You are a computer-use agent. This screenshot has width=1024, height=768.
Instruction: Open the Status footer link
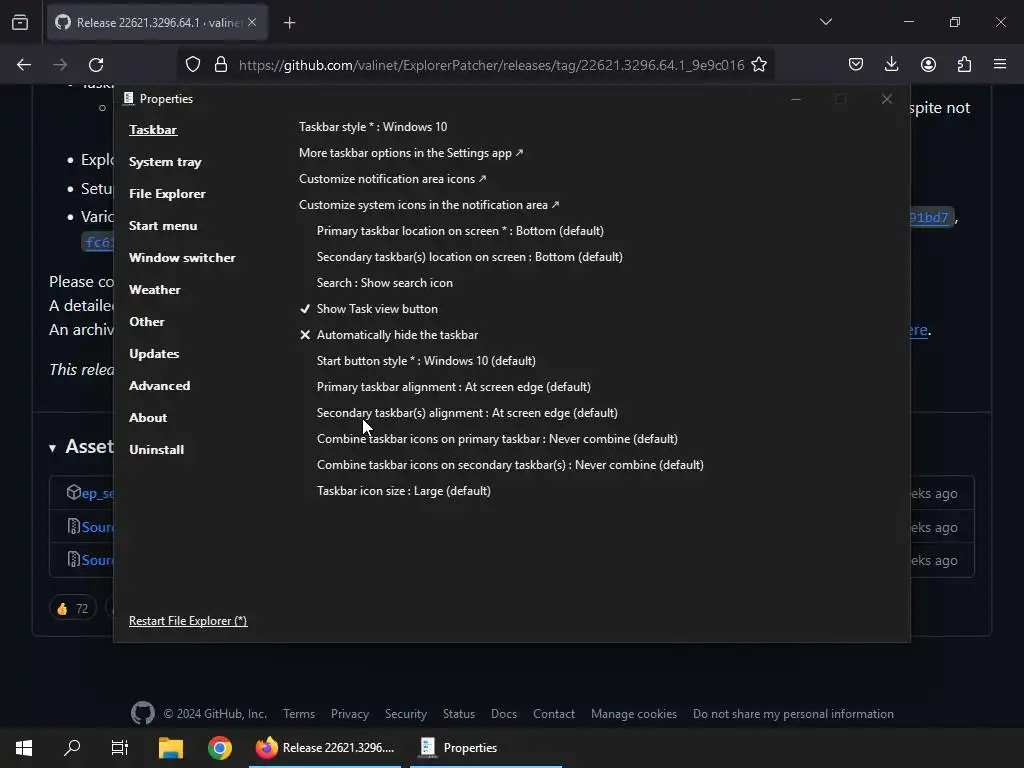pyautogui.click(x=458, y=714)
